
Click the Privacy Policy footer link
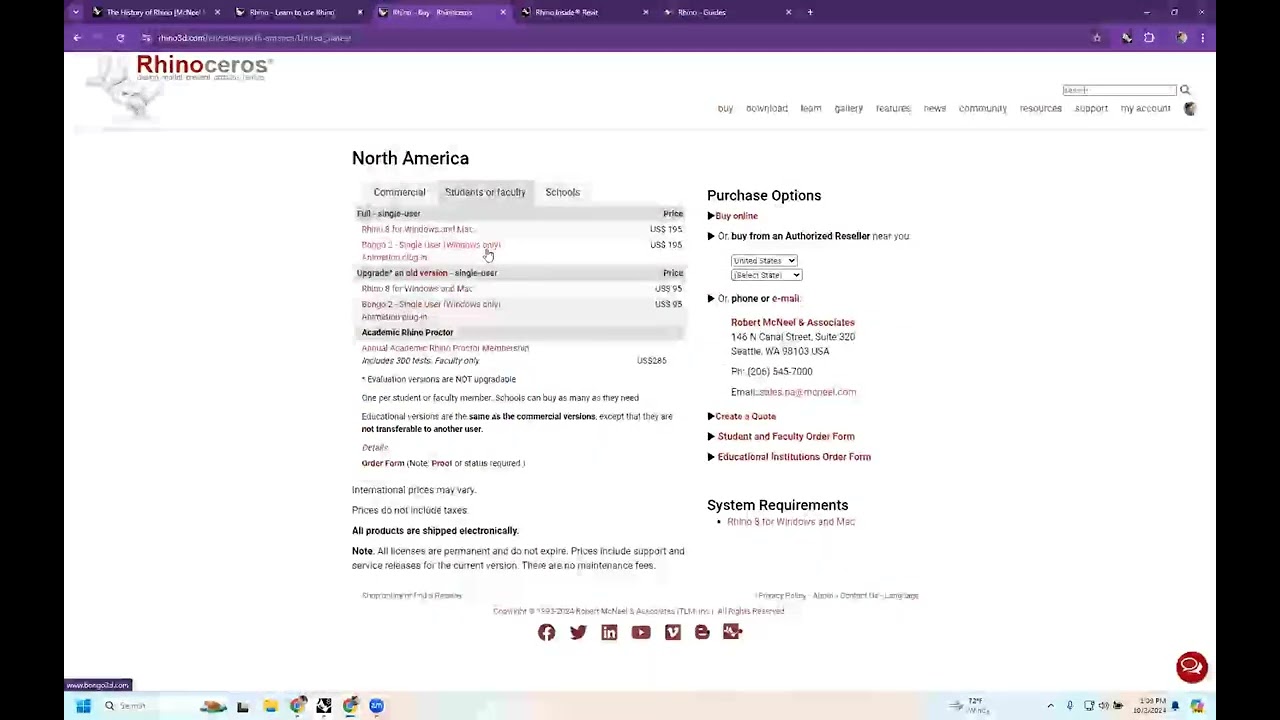point(781,596)
